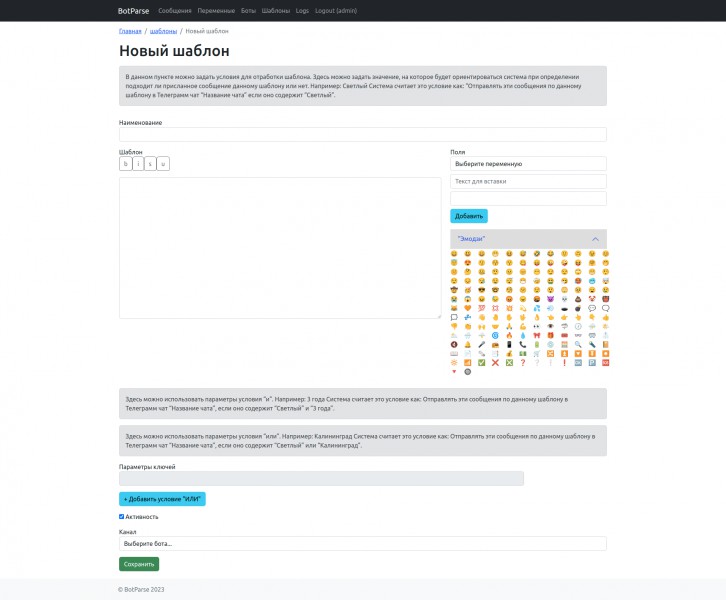Toggle the Активность checkbox
The width and height of the screenshot is (726, 600).
tap(121, 517)
